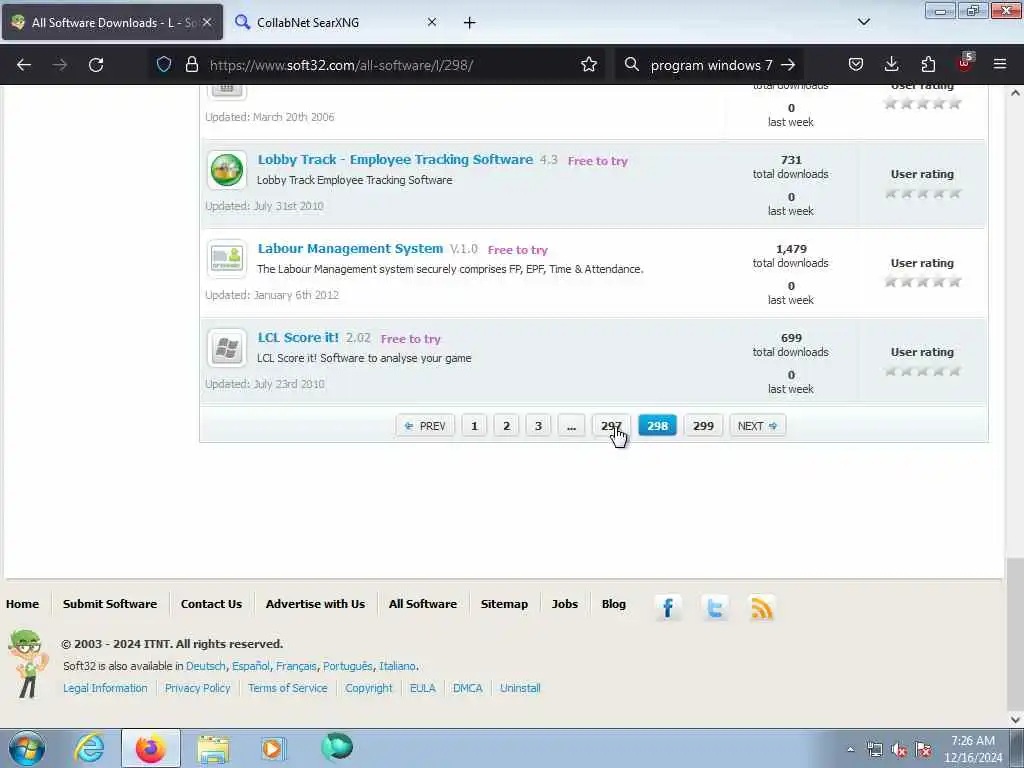Click the current page 298 button
1024x768 pixels.
pyautogui.click(x=657, y=426)
